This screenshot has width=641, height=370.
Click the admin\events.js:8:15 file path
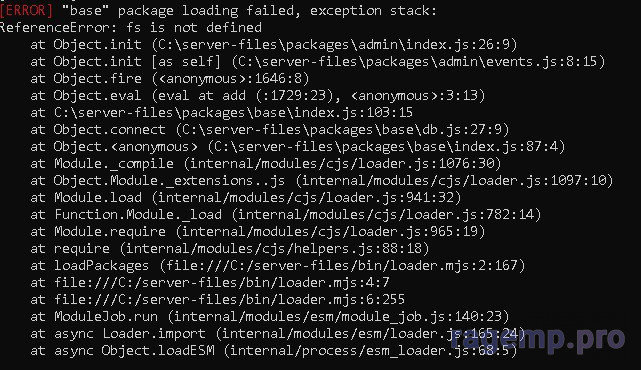pyautogui.click(x=418, y=62)
